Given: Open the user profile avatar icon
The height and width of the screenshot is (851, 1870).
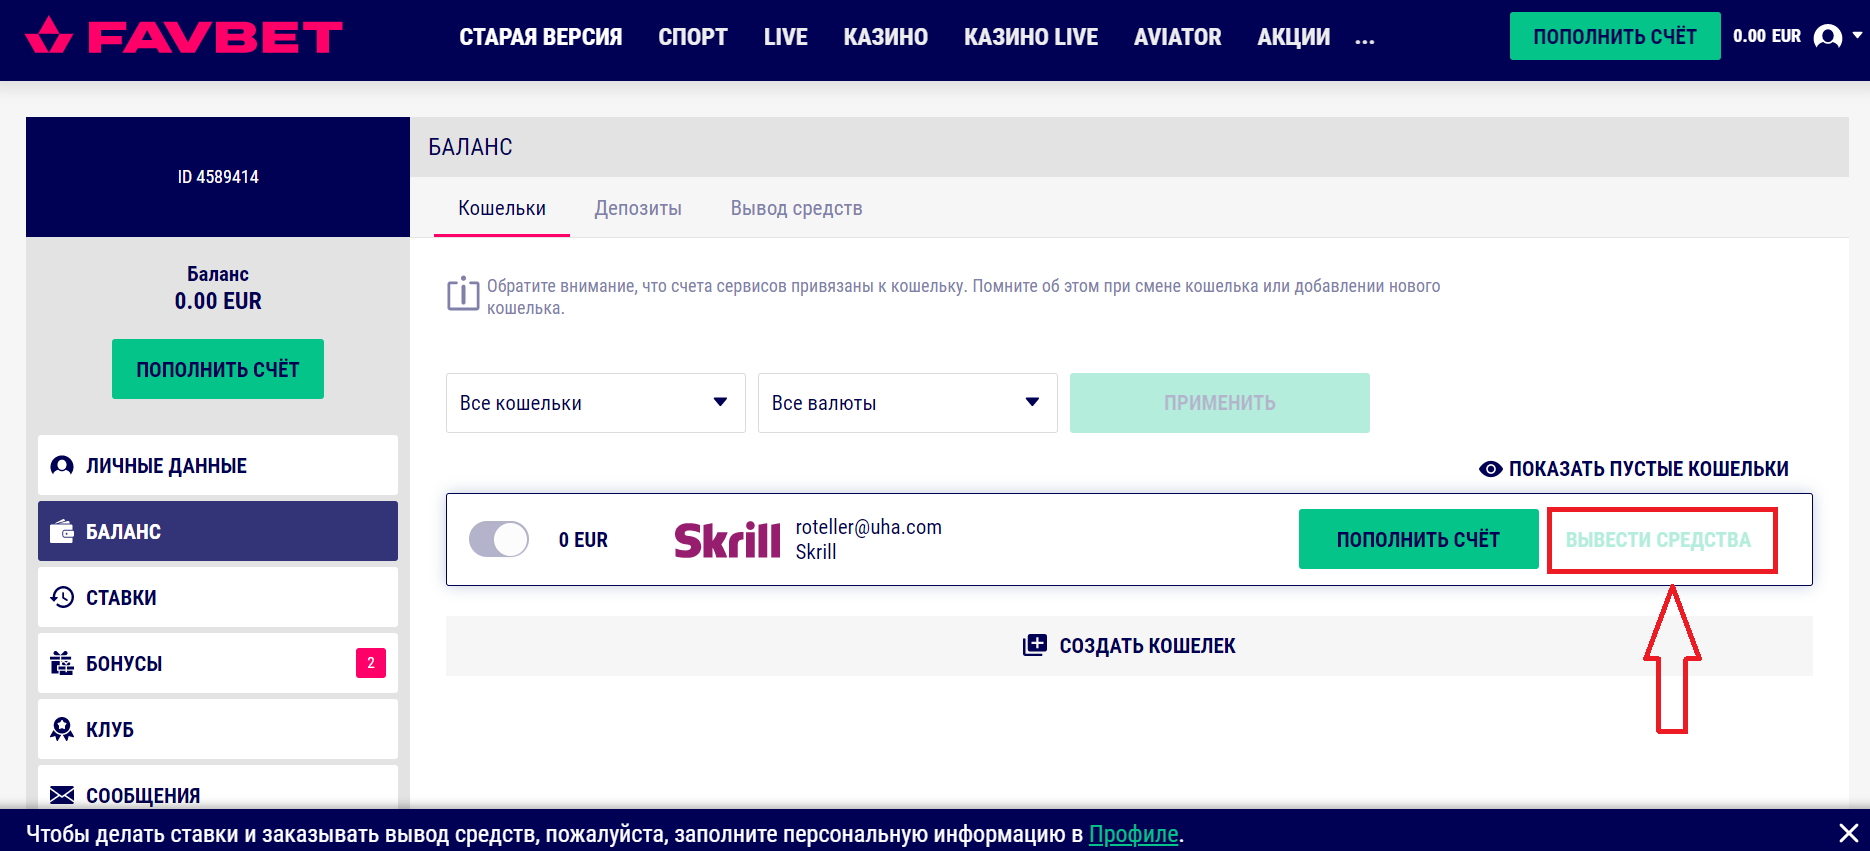Looking at the screenshot, I should coord(1827,37).
